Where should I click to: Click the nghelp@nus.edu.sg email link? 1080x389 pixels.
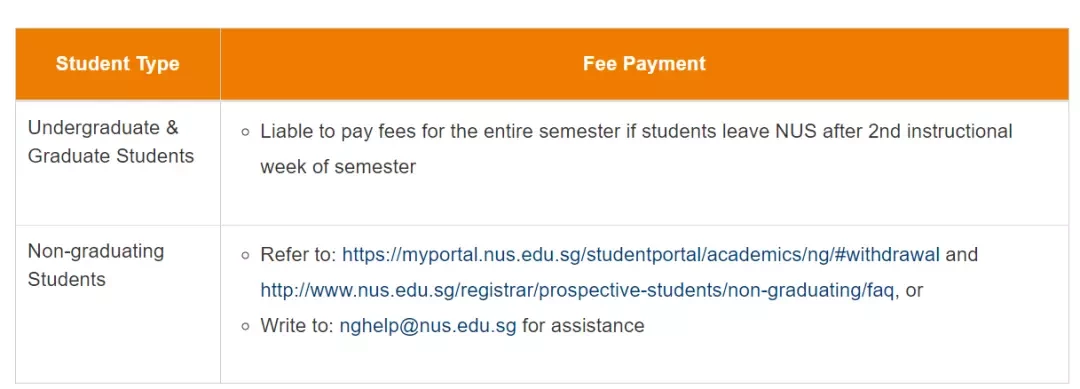click(x=428, y=326)
